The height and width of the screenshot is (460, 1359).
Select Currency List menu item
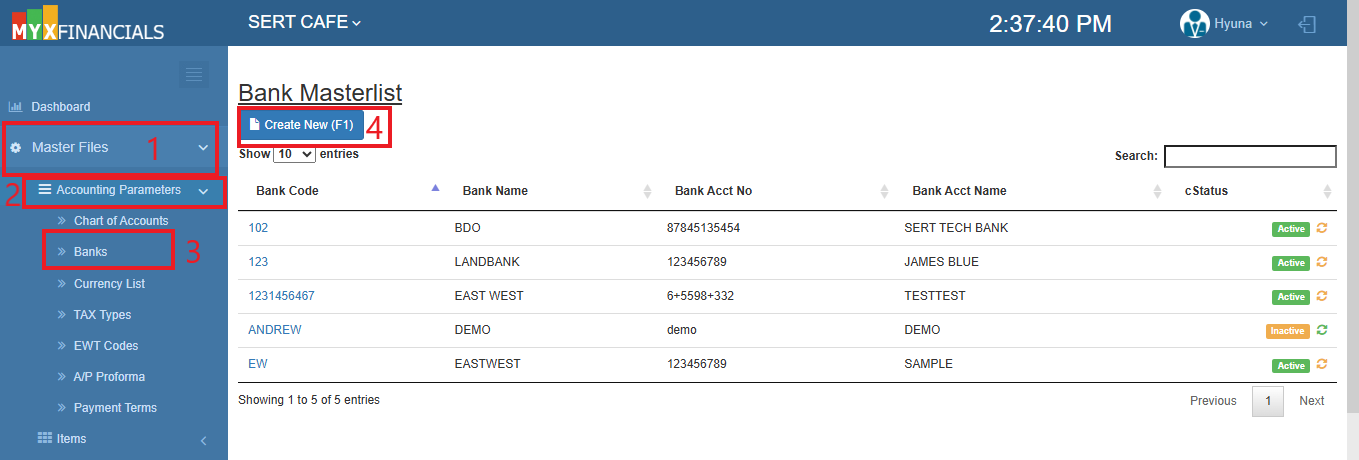109,284
